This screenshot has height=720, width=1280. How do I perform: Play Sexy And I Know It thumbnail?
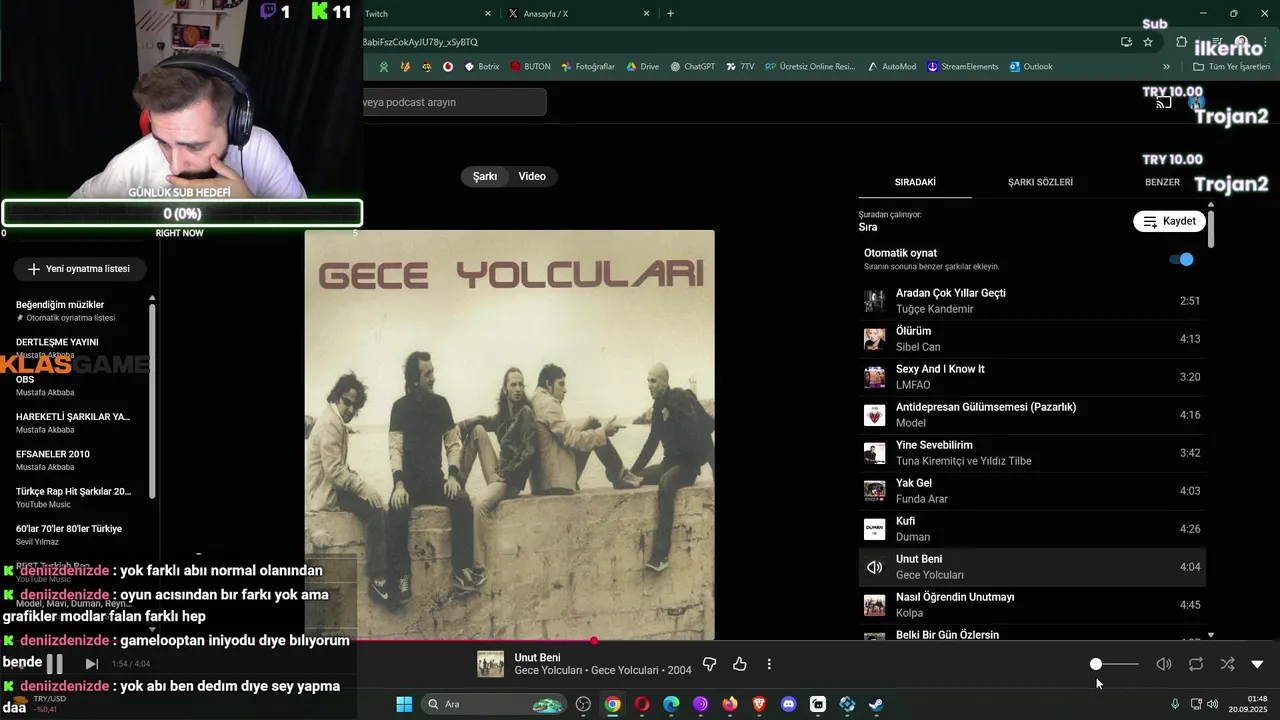coord(875,377)
